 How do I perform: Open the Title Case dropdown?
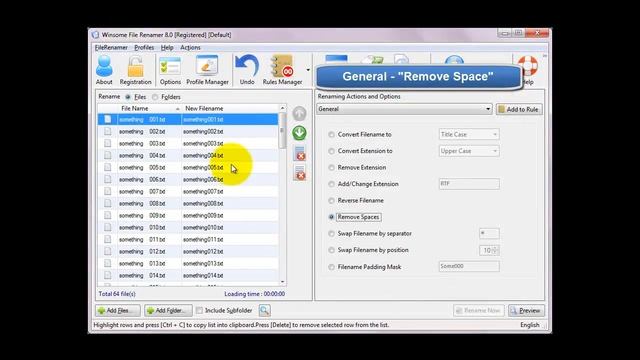click(x=469, y=134)
